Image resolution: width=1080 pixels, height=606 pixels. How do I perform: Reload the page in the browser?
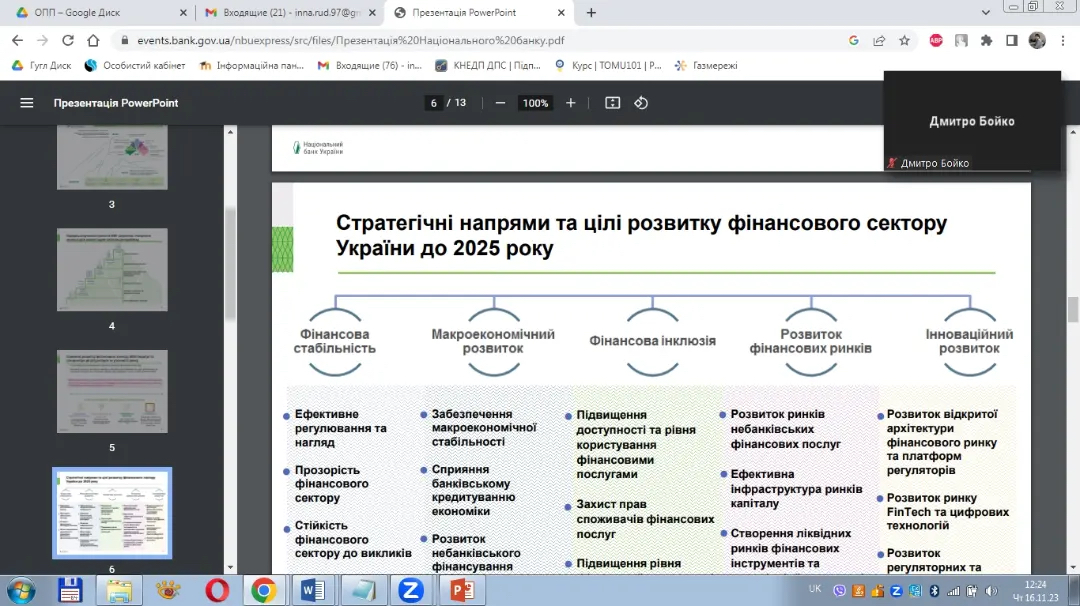pyautogui.click(x=68, y=41)
